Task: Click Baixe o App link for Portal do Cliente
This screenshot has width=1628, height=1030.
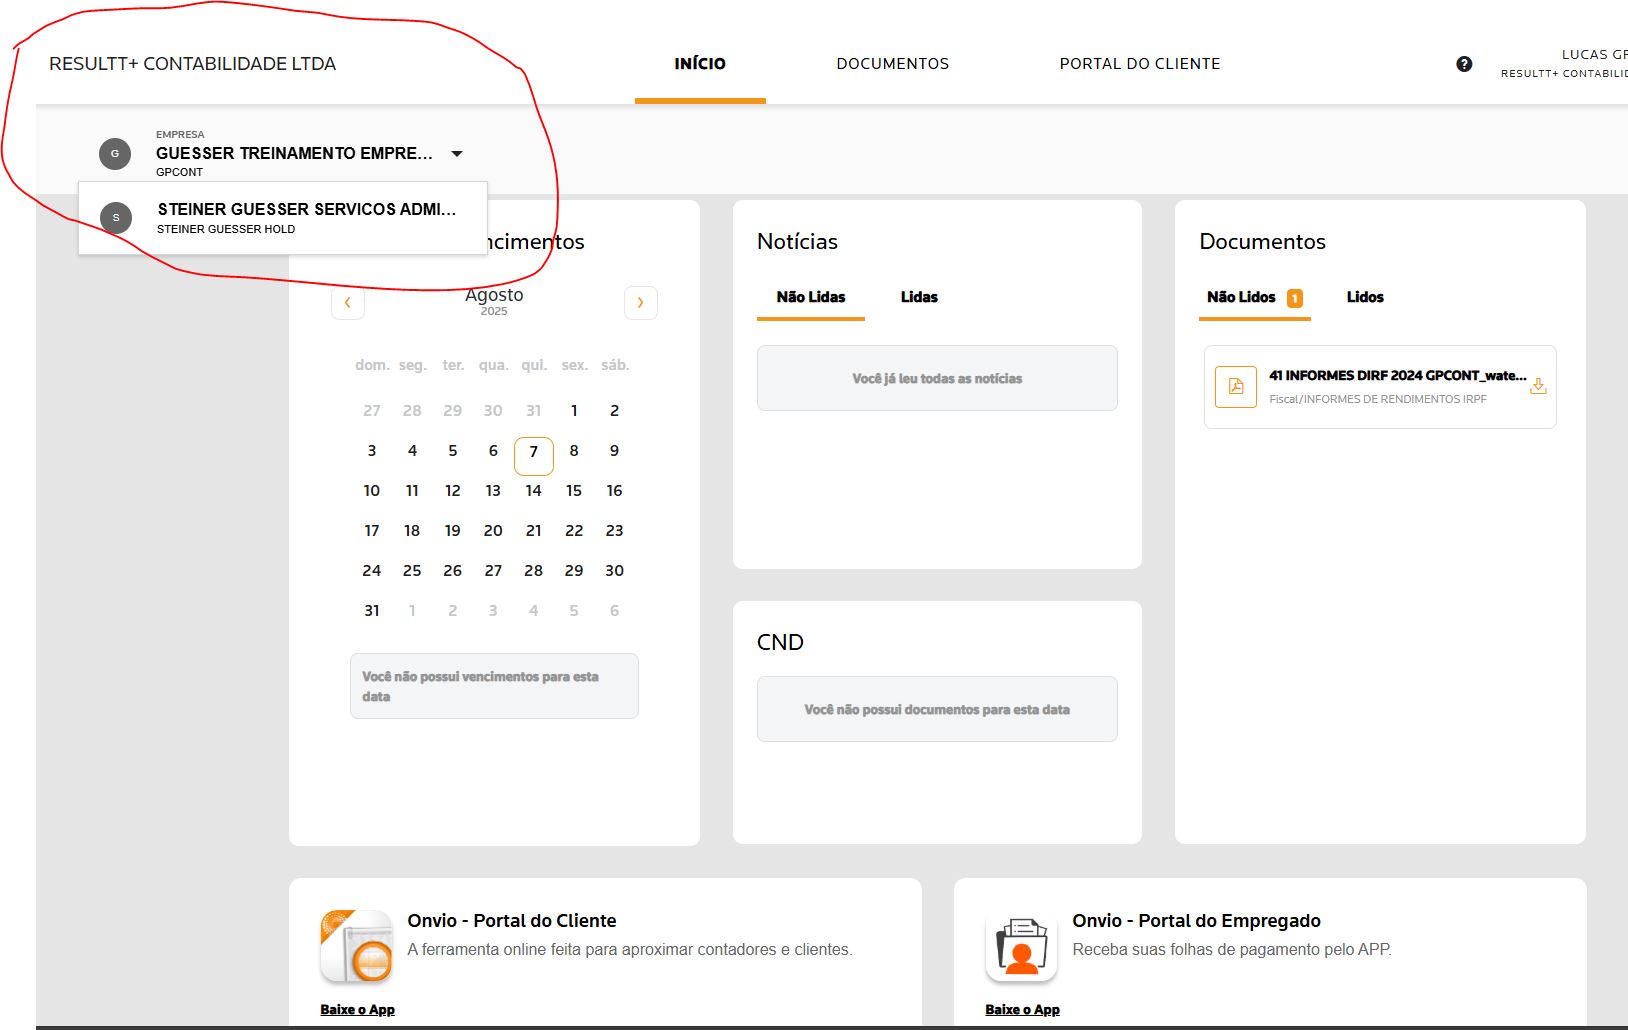Action: coord(357,1009)
